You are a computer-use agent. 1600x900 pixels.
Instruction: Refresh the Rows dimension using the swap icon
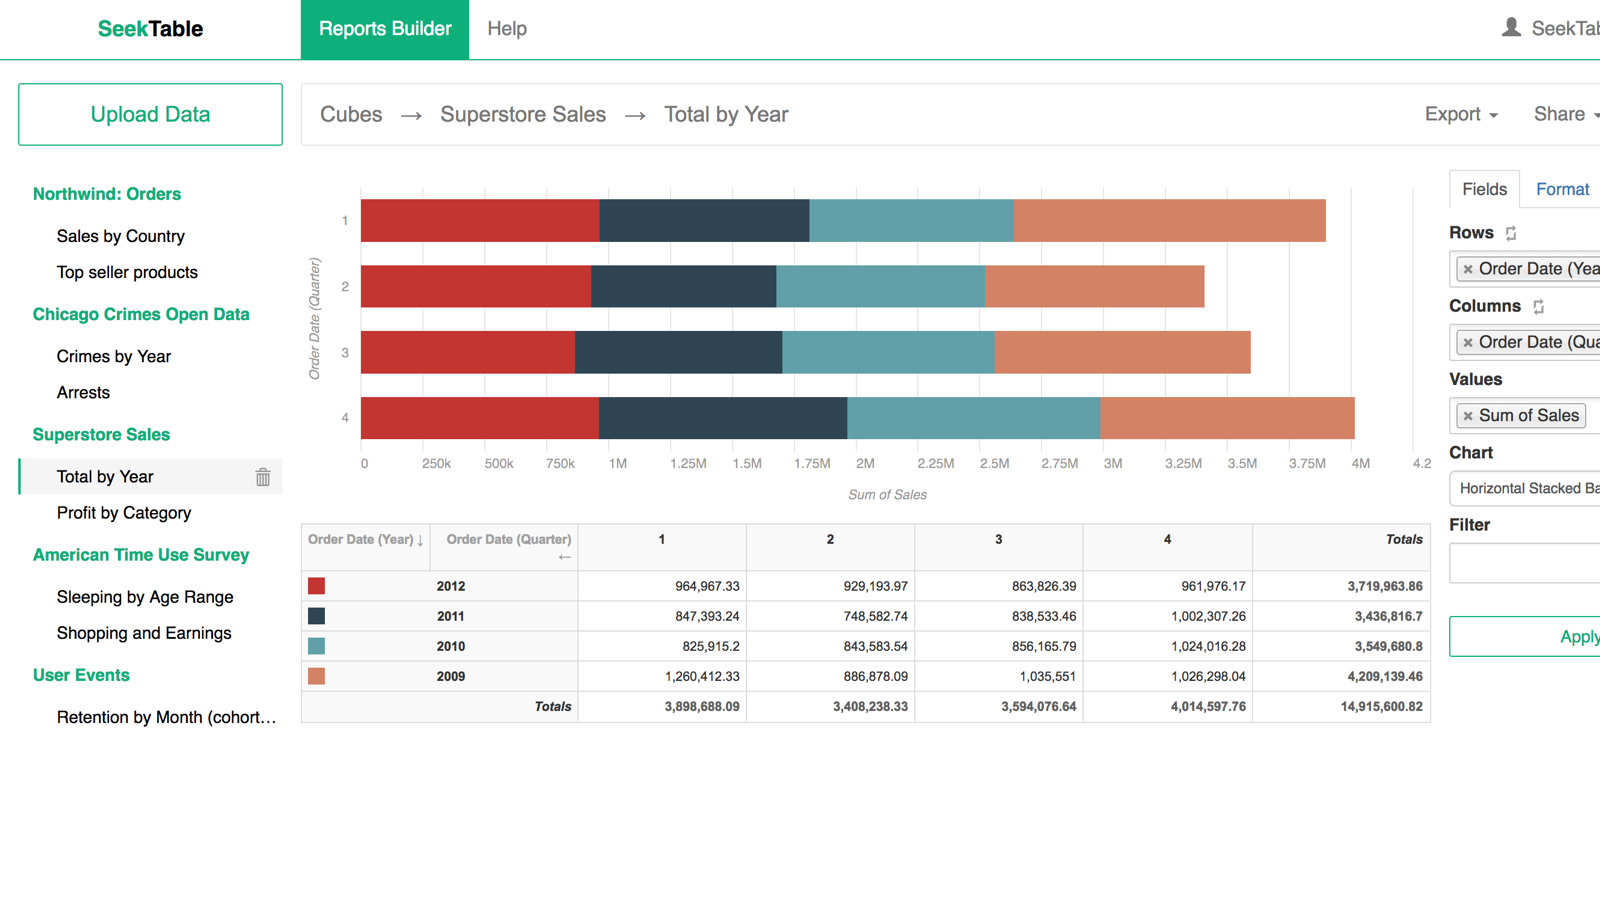(1510, 232)
